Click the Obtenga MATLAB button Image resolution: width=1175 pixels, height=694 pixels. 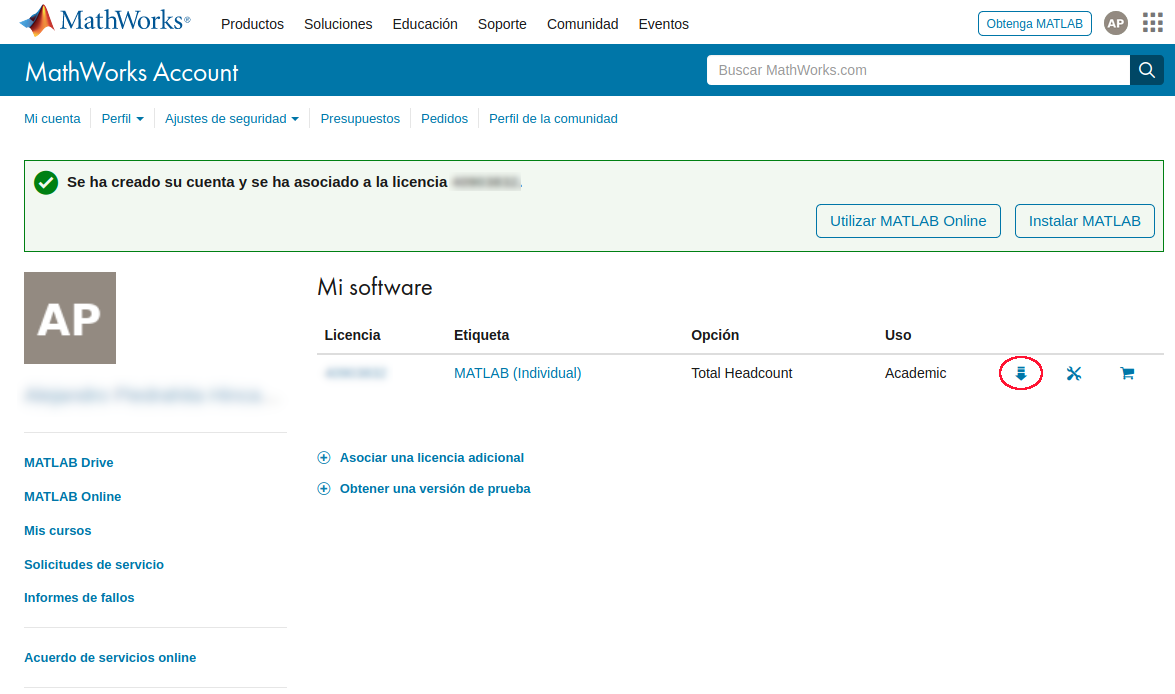[1034, 23]
